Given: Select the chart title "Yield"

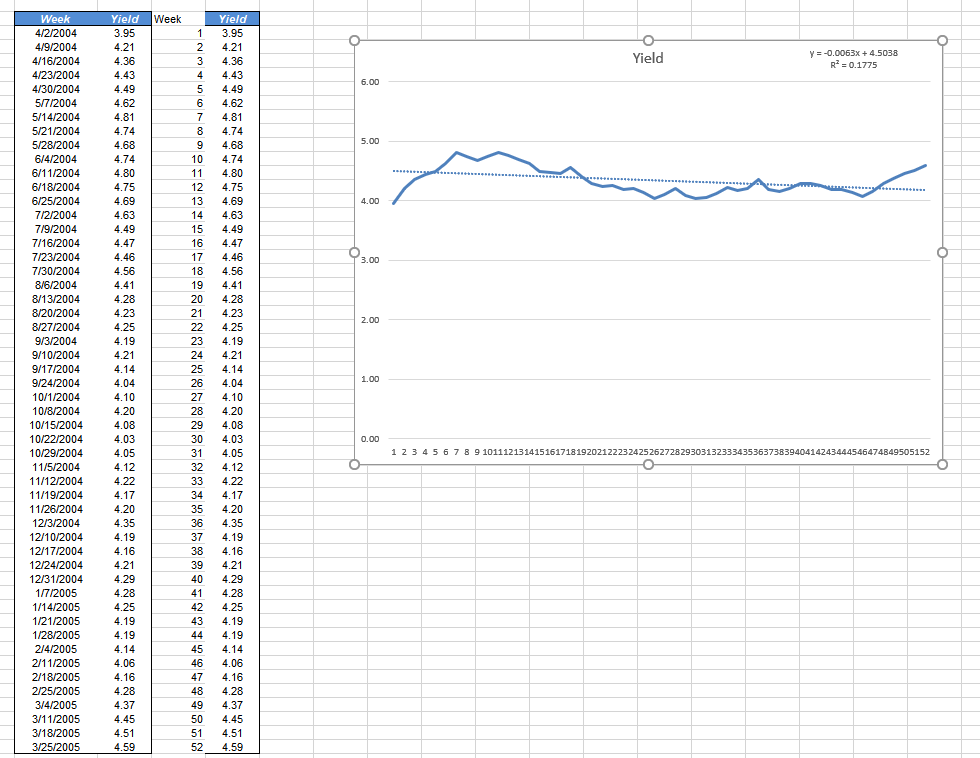Looking at the screenshot, I should [x=648, y=58].
